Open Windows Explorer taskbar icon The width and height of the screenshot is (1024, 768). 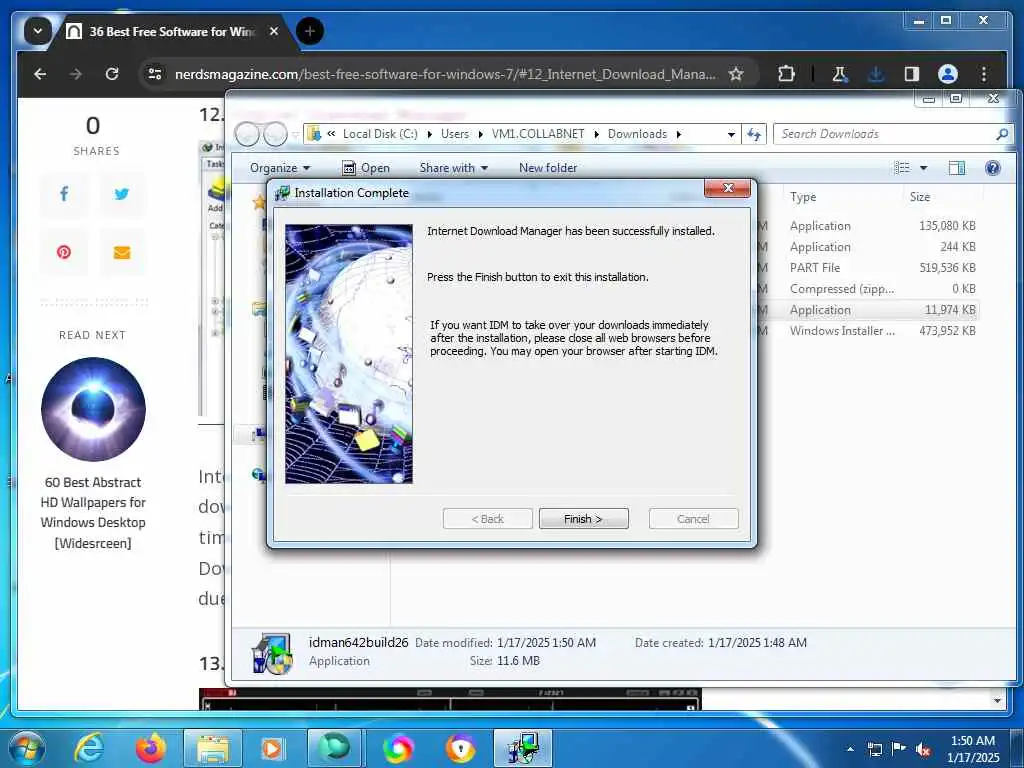[x=213, y=748]
